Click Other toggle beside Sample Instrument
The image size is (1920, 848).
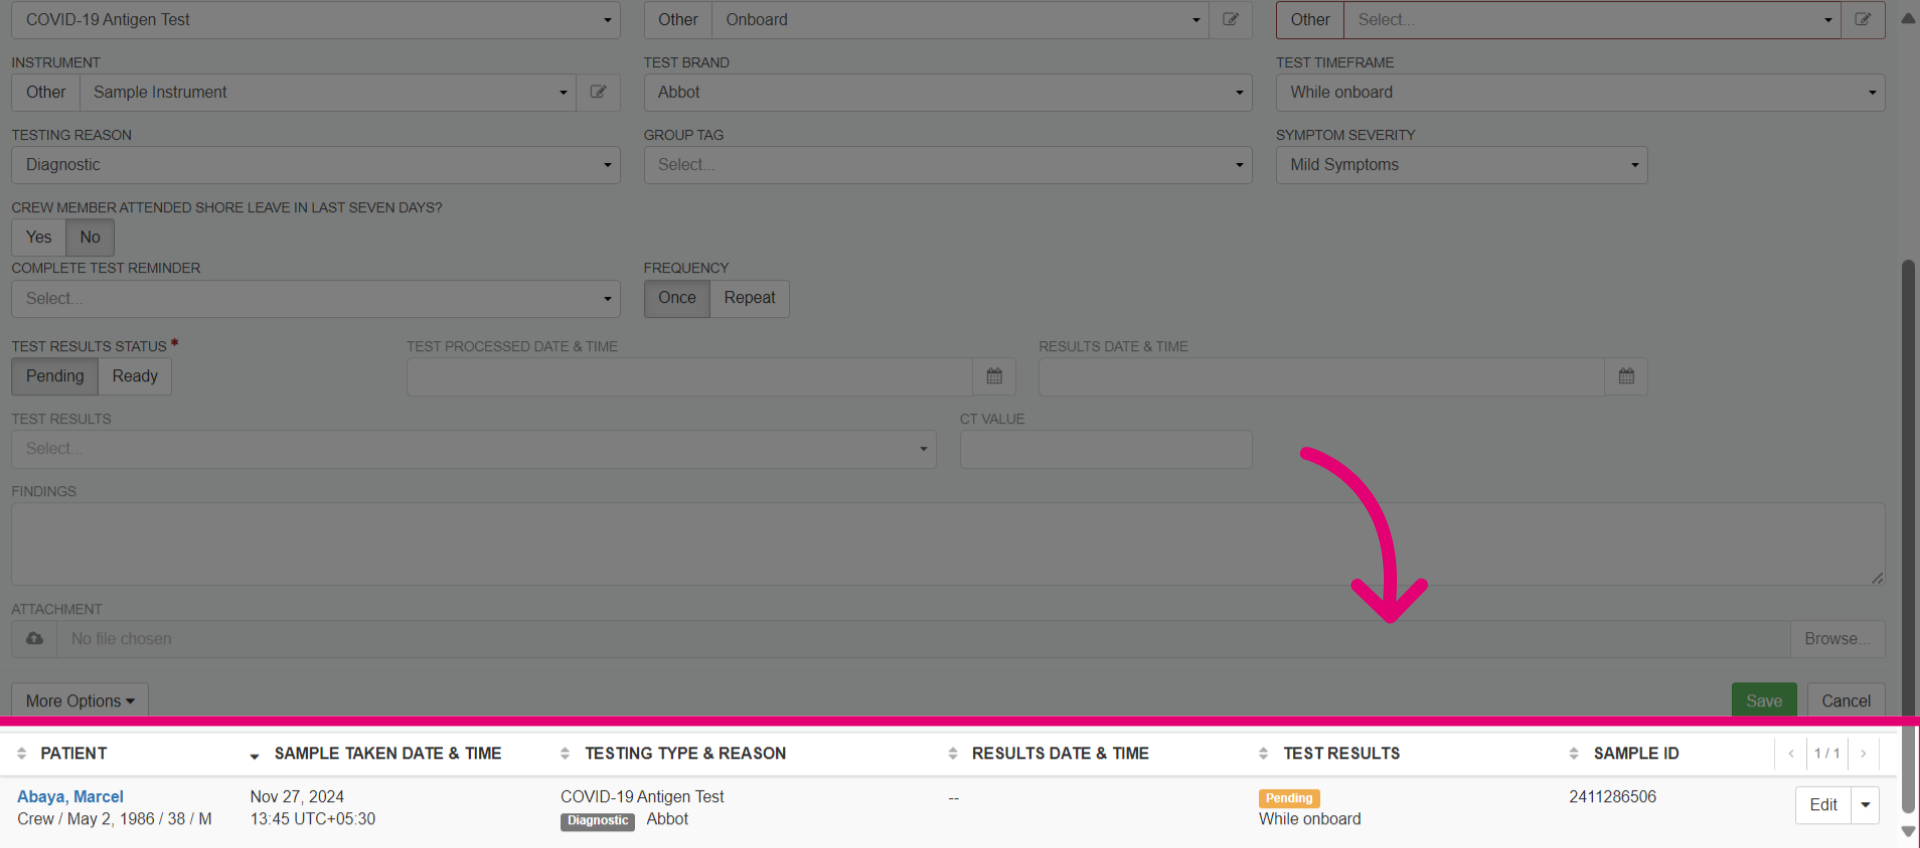pyautogui.click(x=46, y=92)
